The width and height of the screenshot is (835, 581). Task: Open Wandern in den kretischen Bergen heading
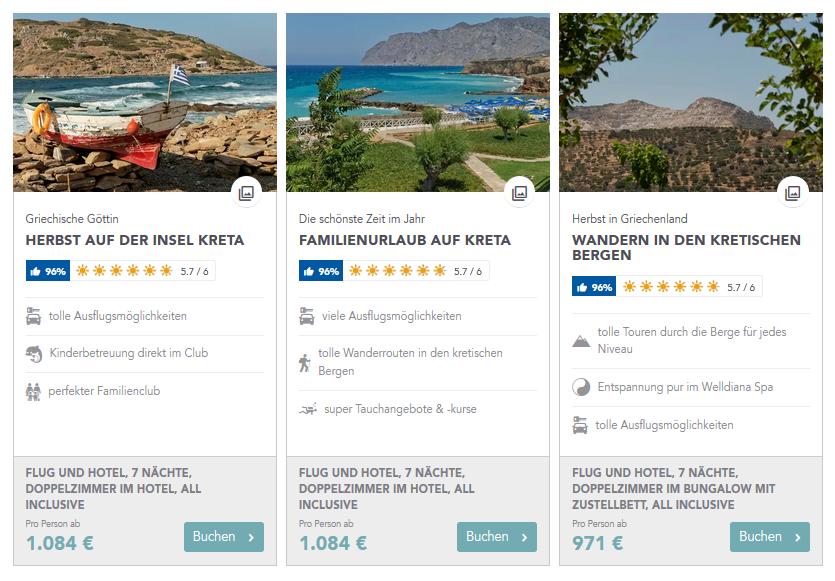(686, 248)
